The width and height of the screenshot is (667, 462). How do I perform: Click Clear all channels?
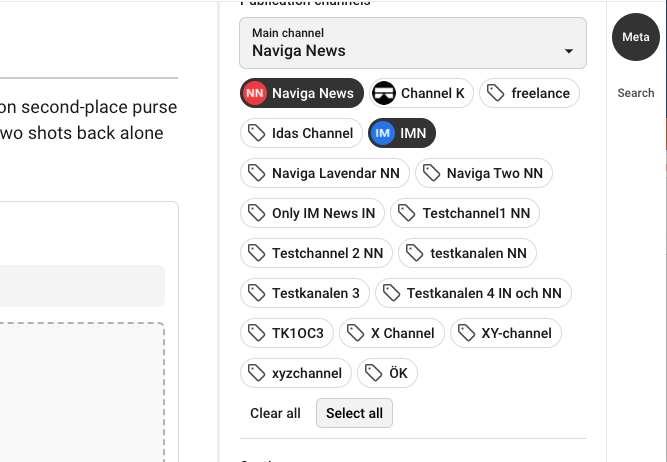(x=275, y=413)
